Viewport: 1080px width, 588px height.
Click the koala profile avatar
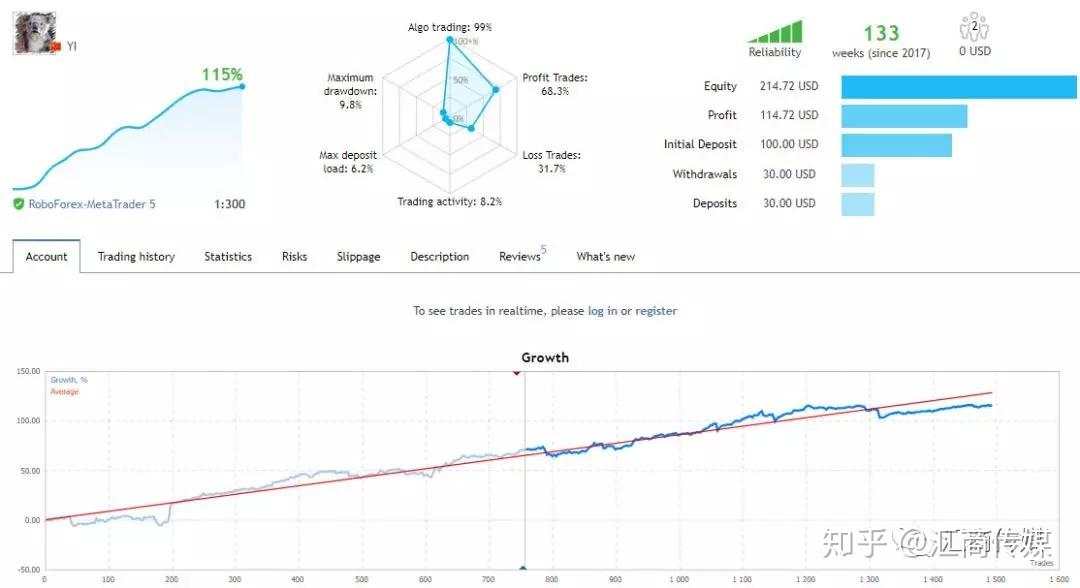pos(34,32)
